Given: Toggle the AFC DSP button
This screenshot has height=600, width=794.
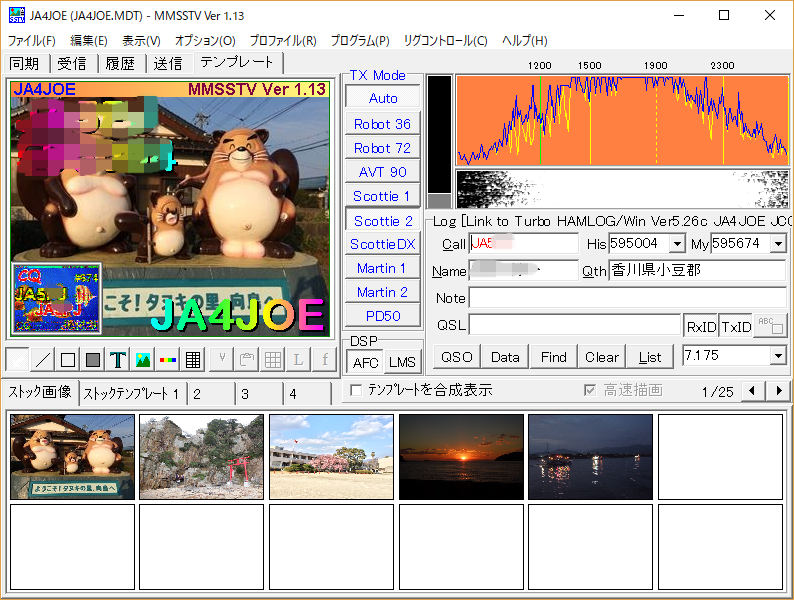Looking at the screenshot, I should pos(365,362).
